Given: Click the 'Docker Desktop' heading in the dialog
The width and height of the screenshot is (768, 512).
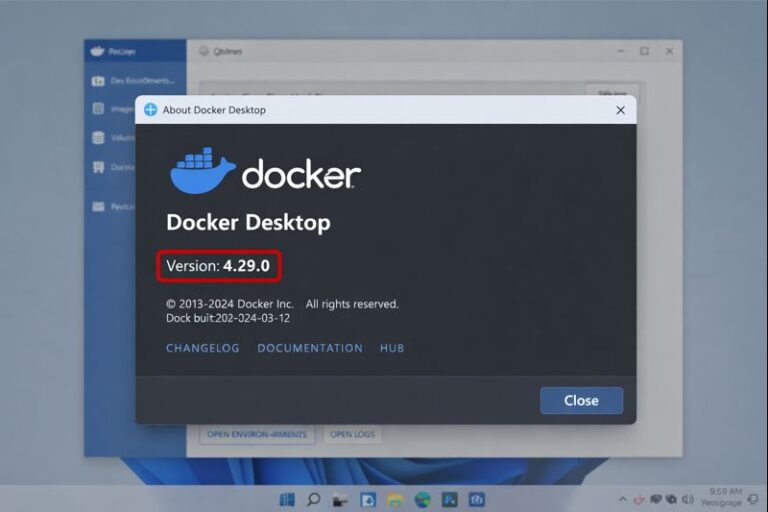Looking at the screenshot, I should pos(248,222).
